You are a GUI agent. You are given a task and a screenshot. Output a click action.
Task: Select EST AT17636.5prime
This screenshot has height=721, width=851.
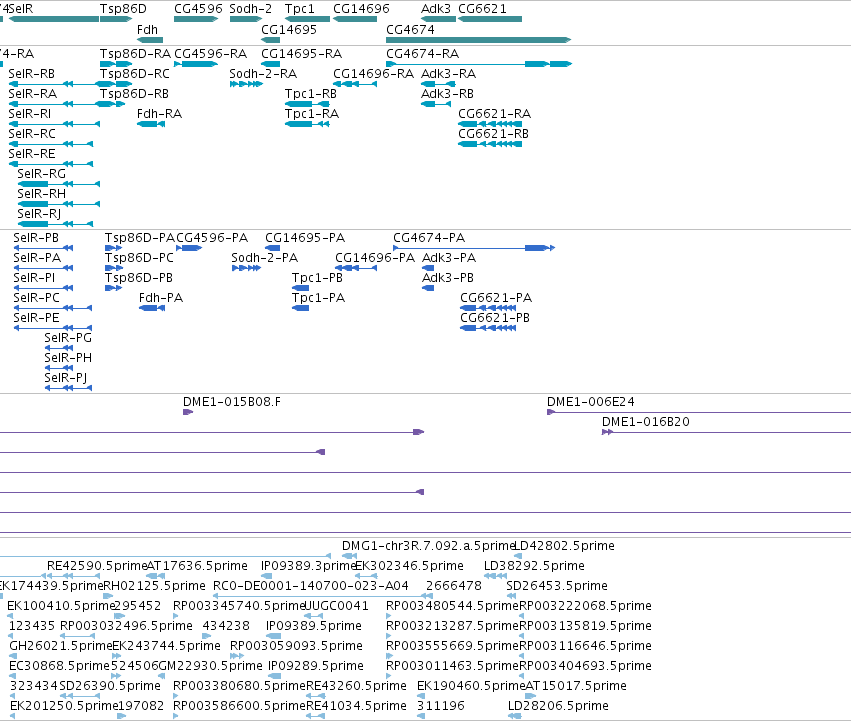tap(156, 576)
